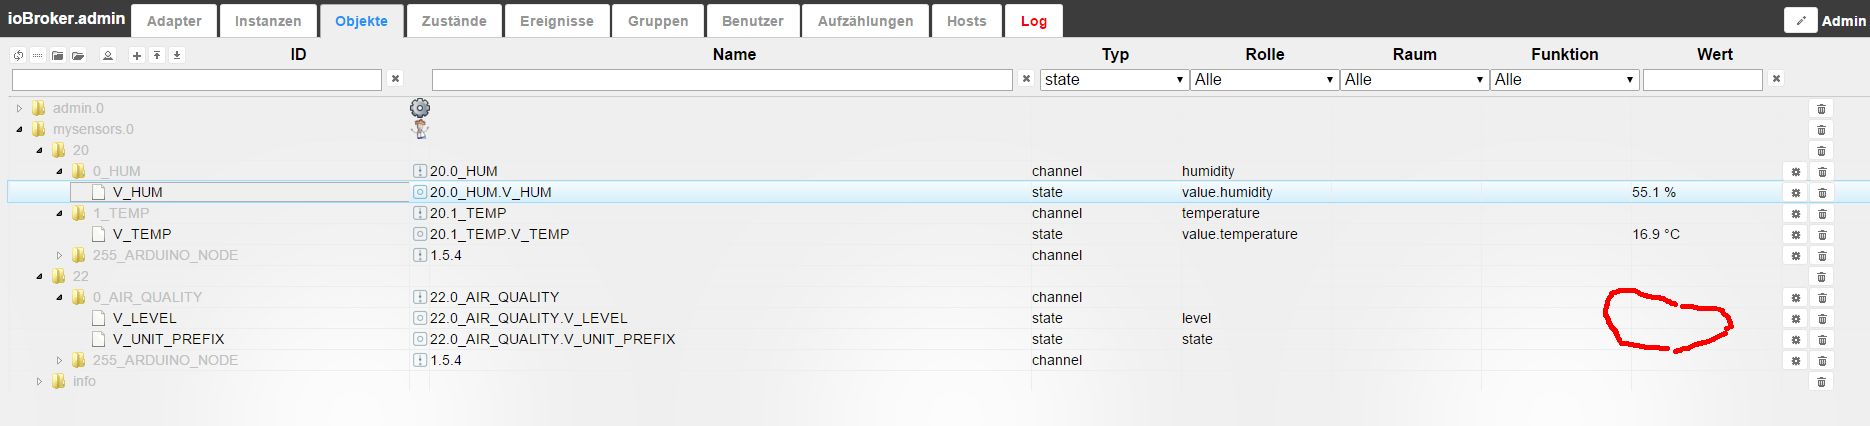Image resolution: width=1870 pixels, height=426 pixels.
Task: Click the expert mode person icon
Action: [108, 55]
